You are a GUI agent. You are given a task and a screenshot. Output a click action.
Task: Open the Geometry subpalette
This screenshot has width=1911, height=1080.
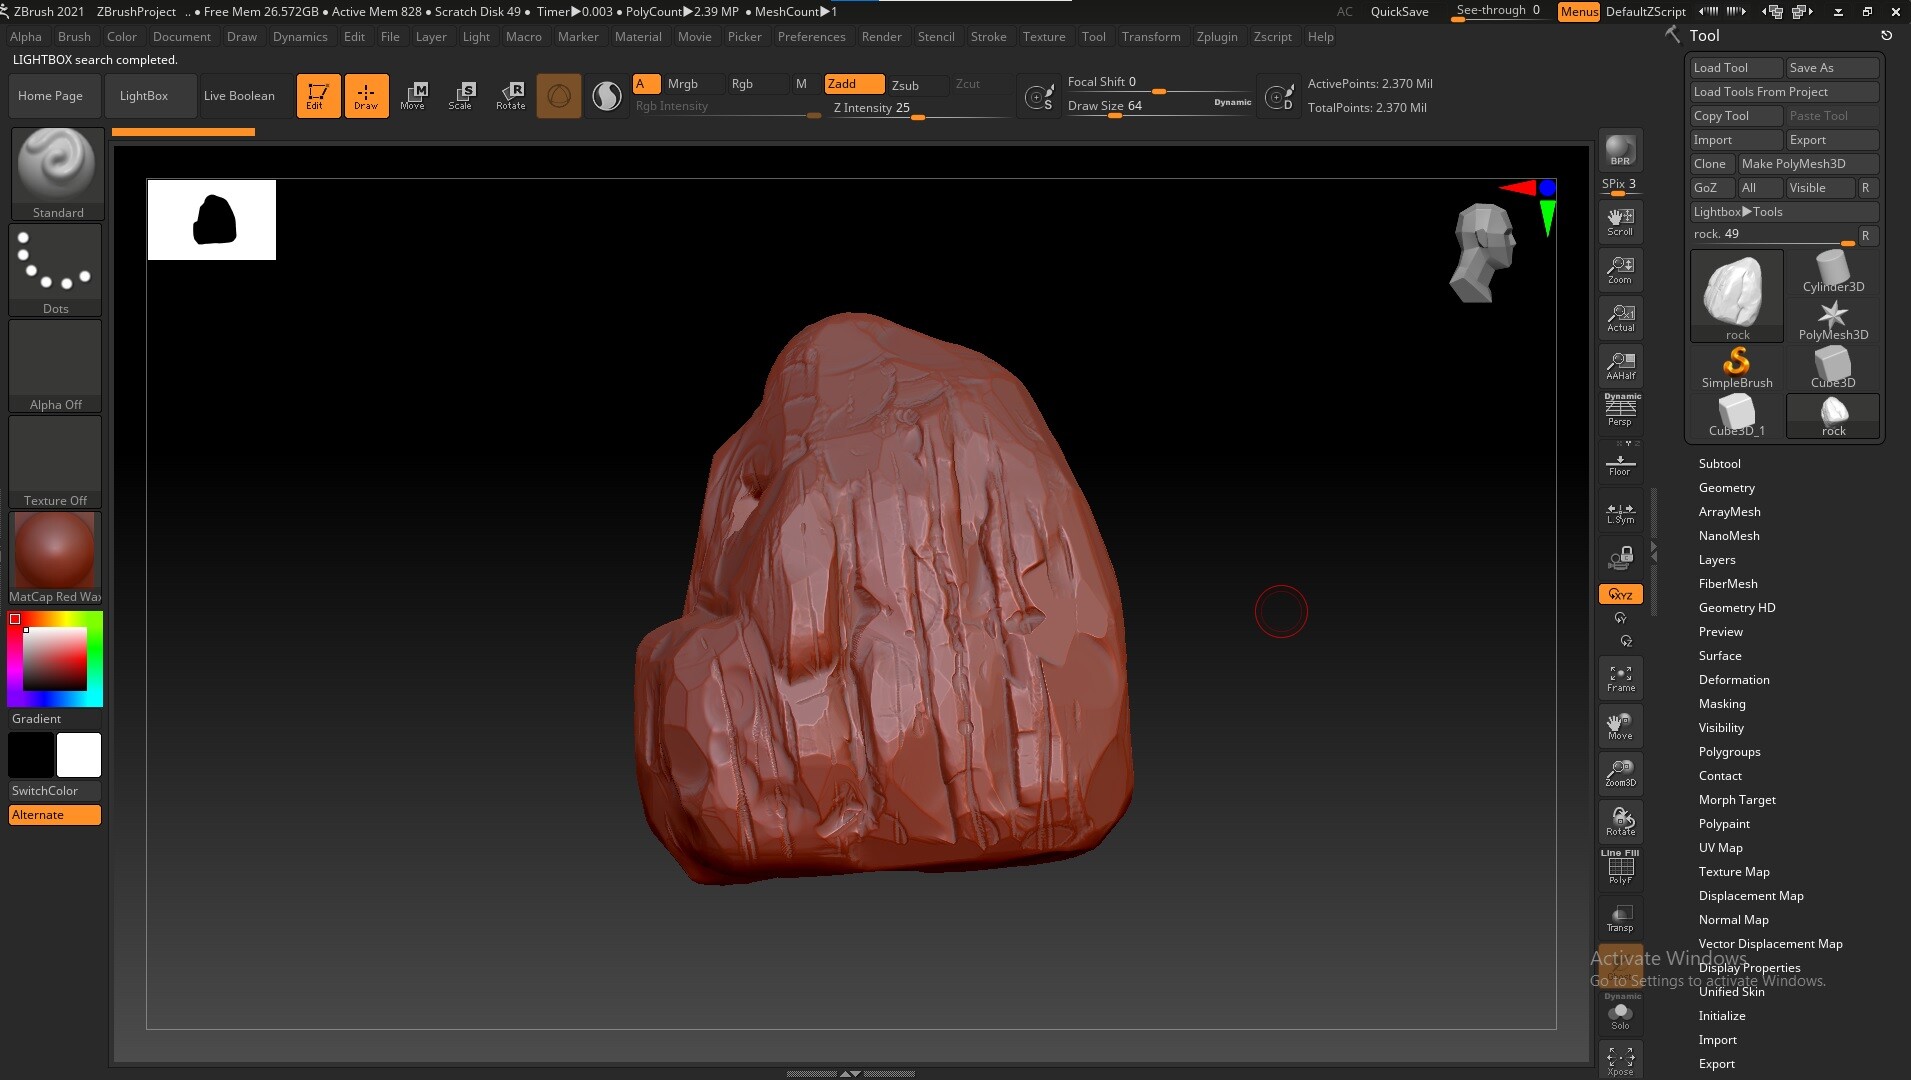pyautogui.click(x=1726, y=487)
